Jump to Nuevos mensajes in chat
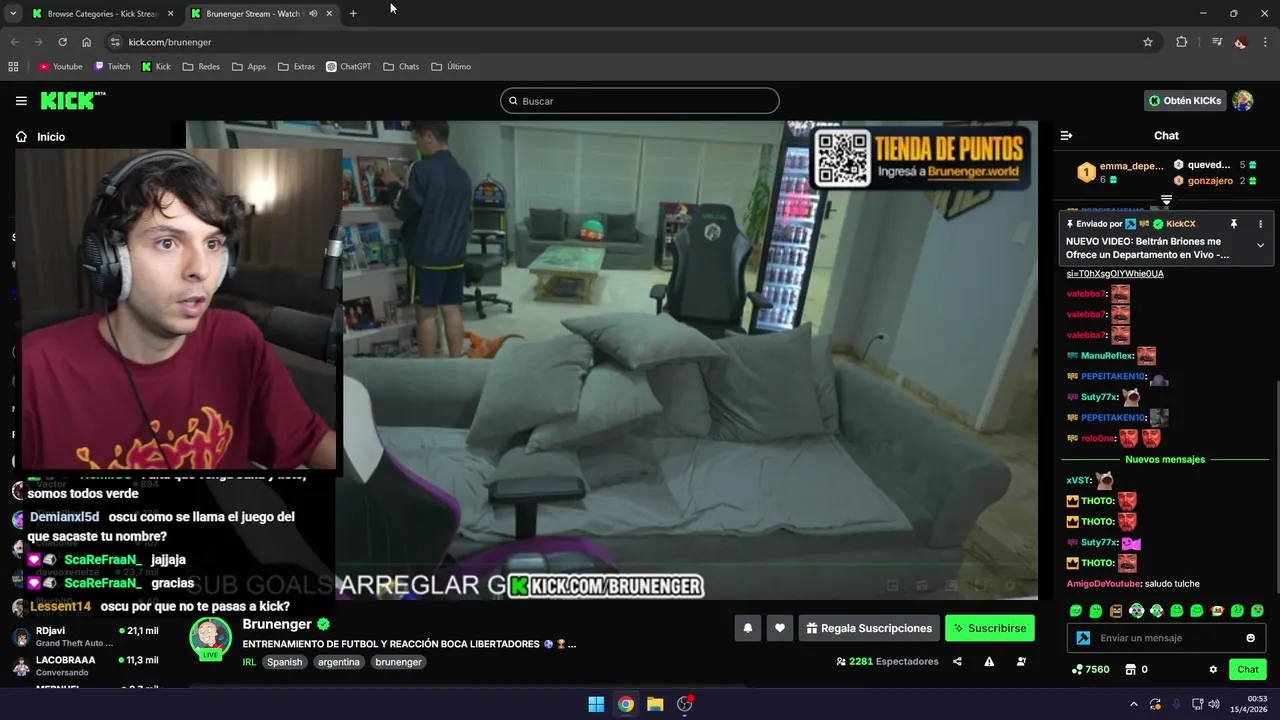The image size is (1280, 720). pos(1165,460)
